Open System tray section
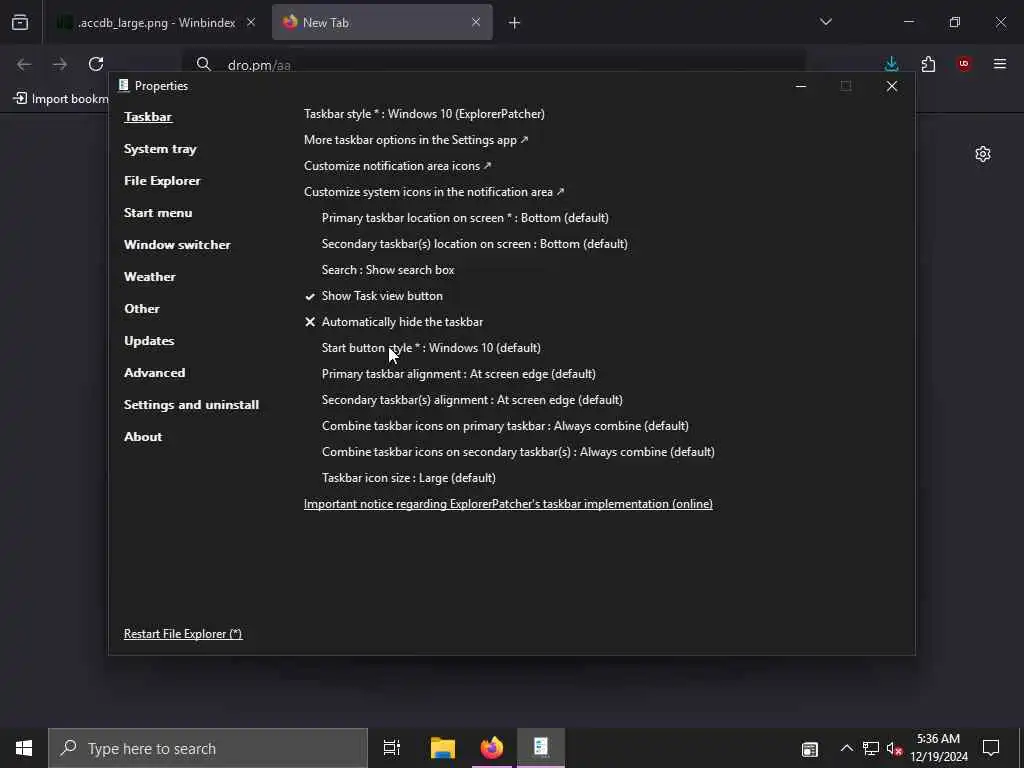The width and height of the screenshot is (1024, 768). (x=160, y=149)
